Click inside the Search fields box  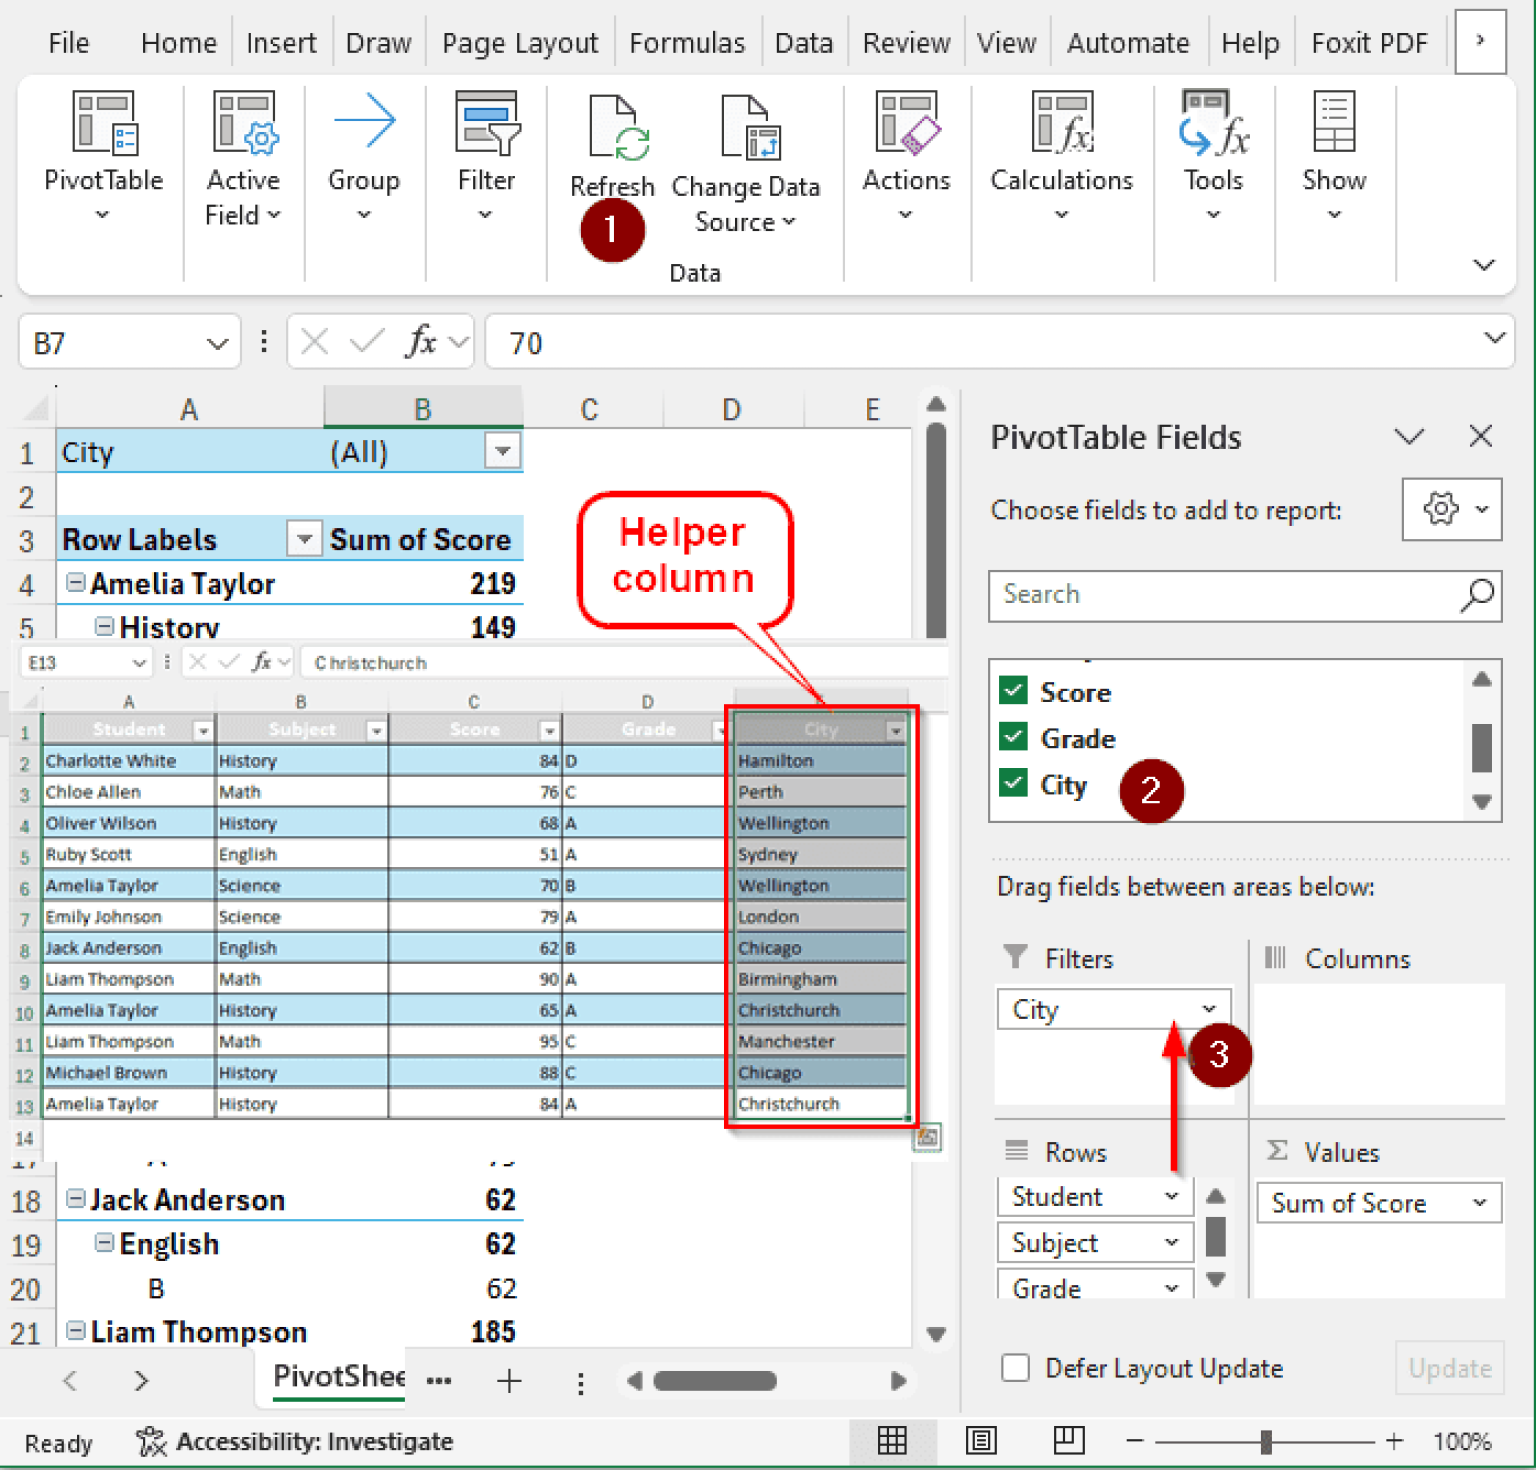tap(1200, 595)
